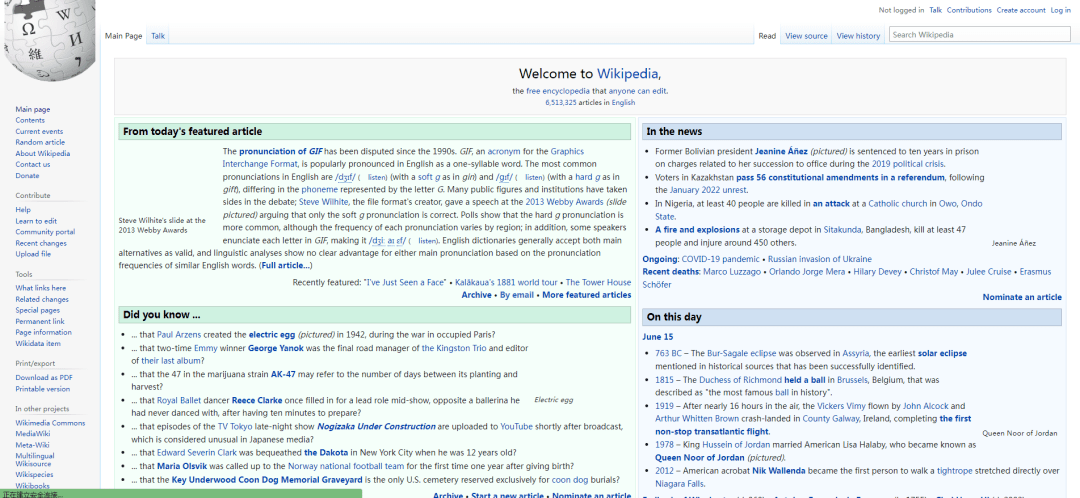Screen dimensions: 1080x498
Task: Click Nominate an article in the news
Action: pos(1022,298)
